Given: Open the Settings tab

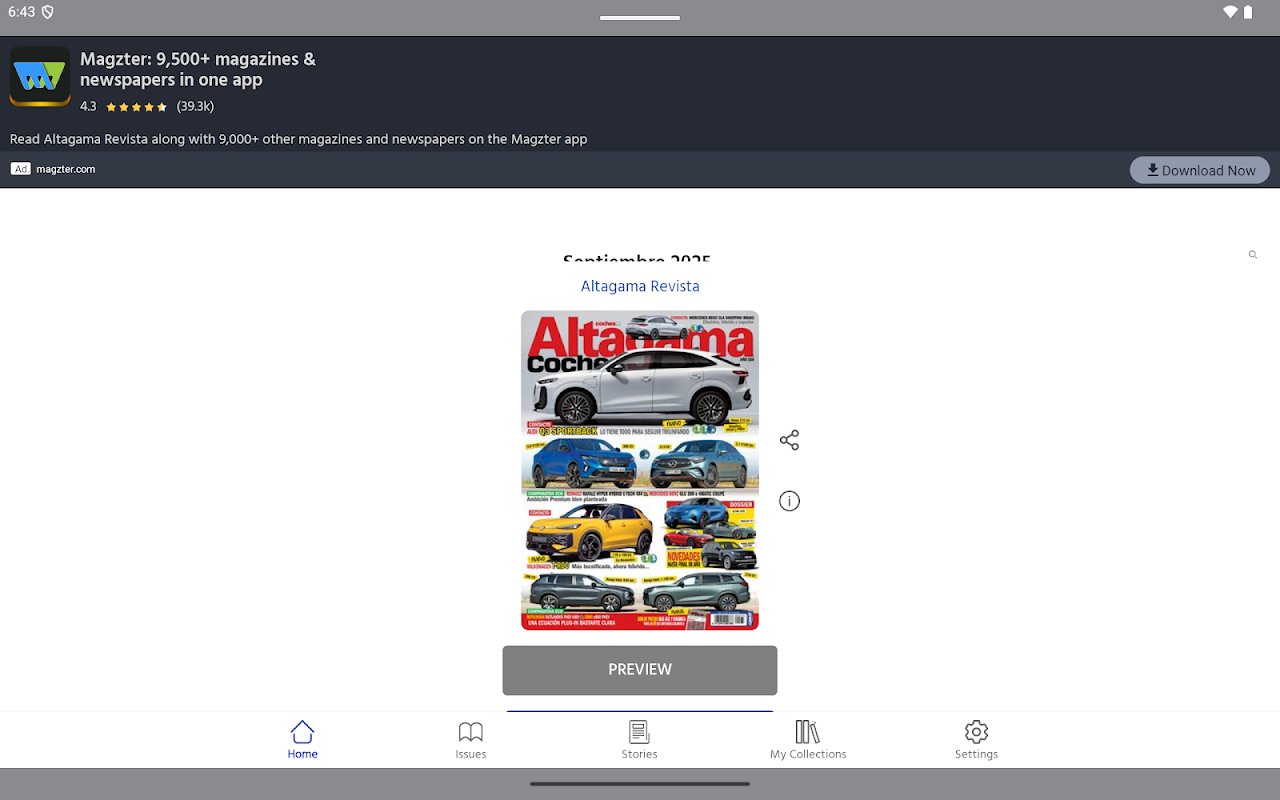Looking at the screenshot, I should tap(976, 740).
